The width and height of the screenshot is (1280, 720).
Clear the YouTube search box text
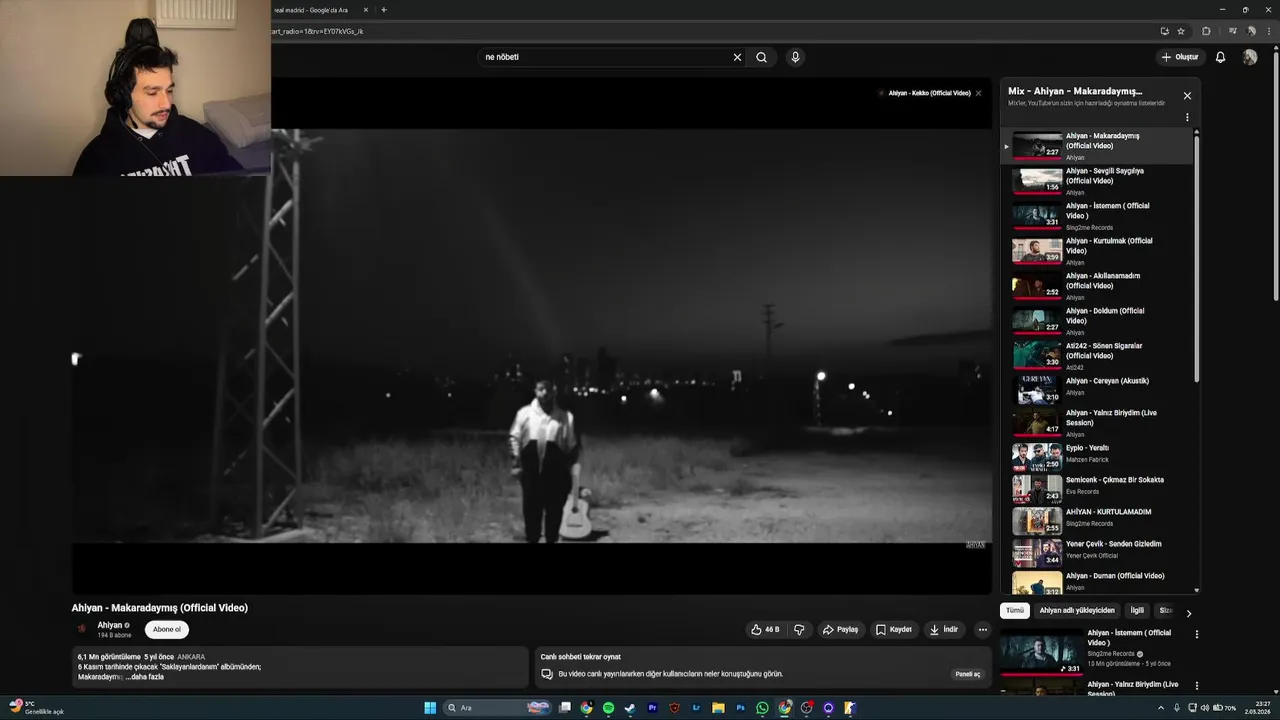coord(737,57)
